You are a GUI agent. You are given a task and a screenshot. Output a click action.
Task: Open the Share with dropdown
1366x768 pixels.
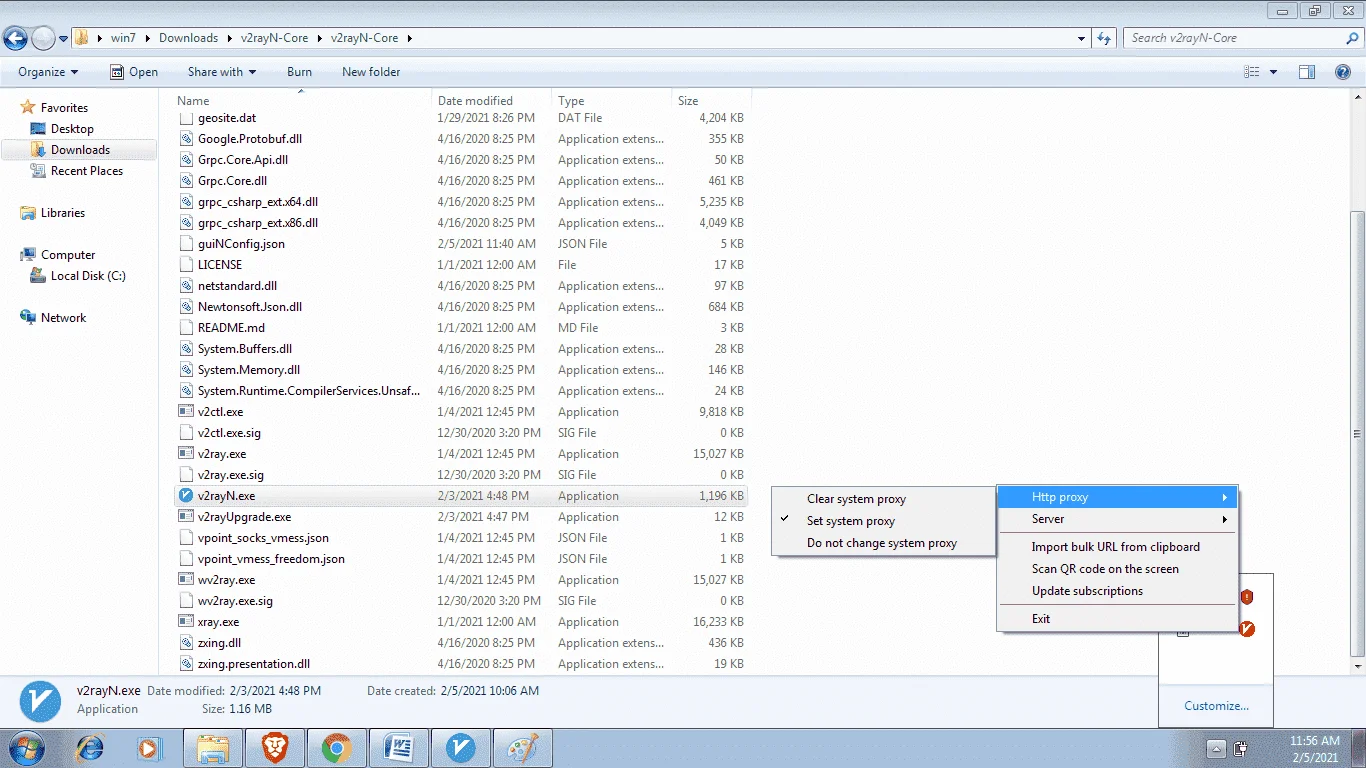pyautogui.click(x=222, y=72)
